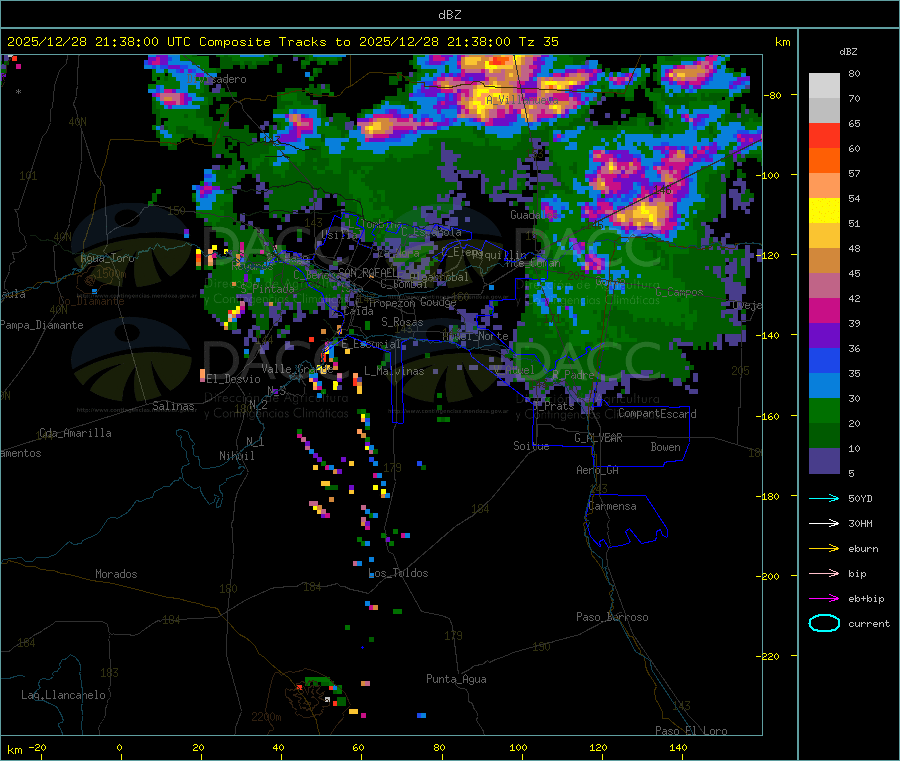Click the Carmensa town label
This screenshot has height=761, width=900.
(x=612, y=506)
